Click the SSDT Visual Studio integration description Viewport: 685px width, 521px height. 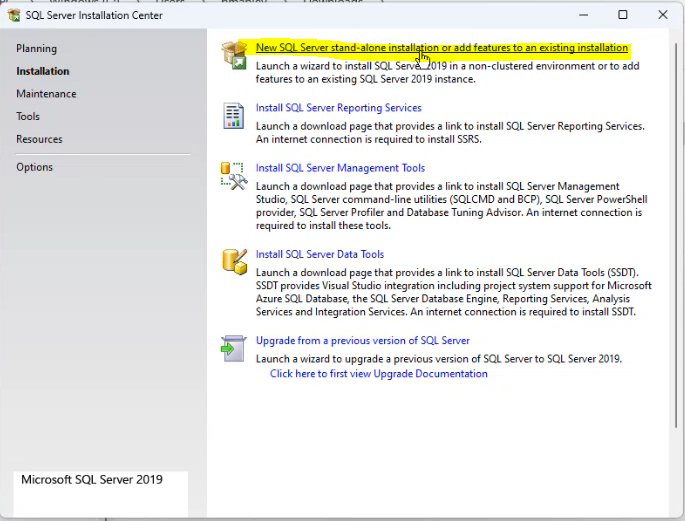453,292
